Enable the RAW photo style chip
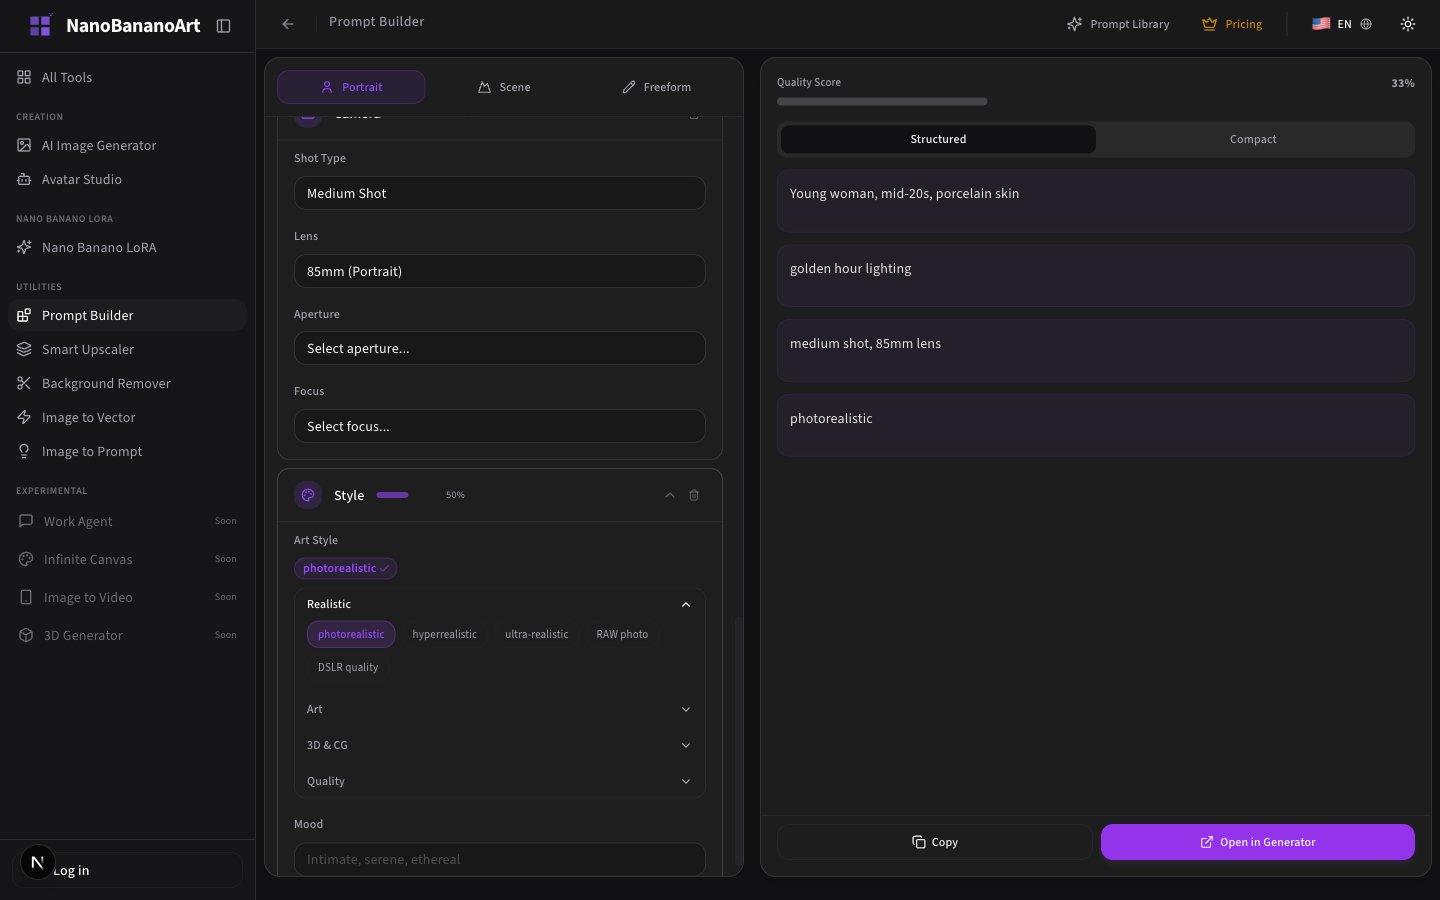This screenshot has width=1440, height=900. click(x=622, y=634)
